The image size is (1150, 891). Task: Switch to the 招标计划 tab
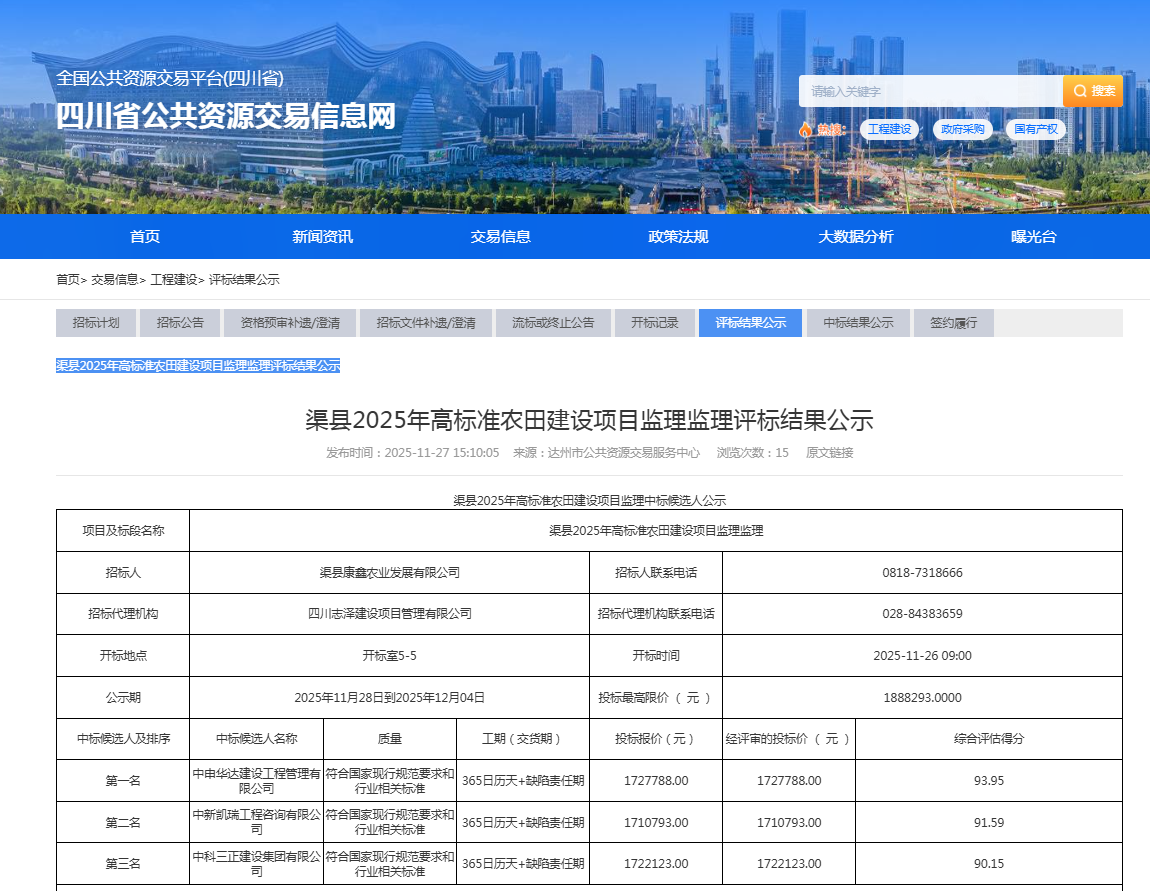click(x=96, y=323)
